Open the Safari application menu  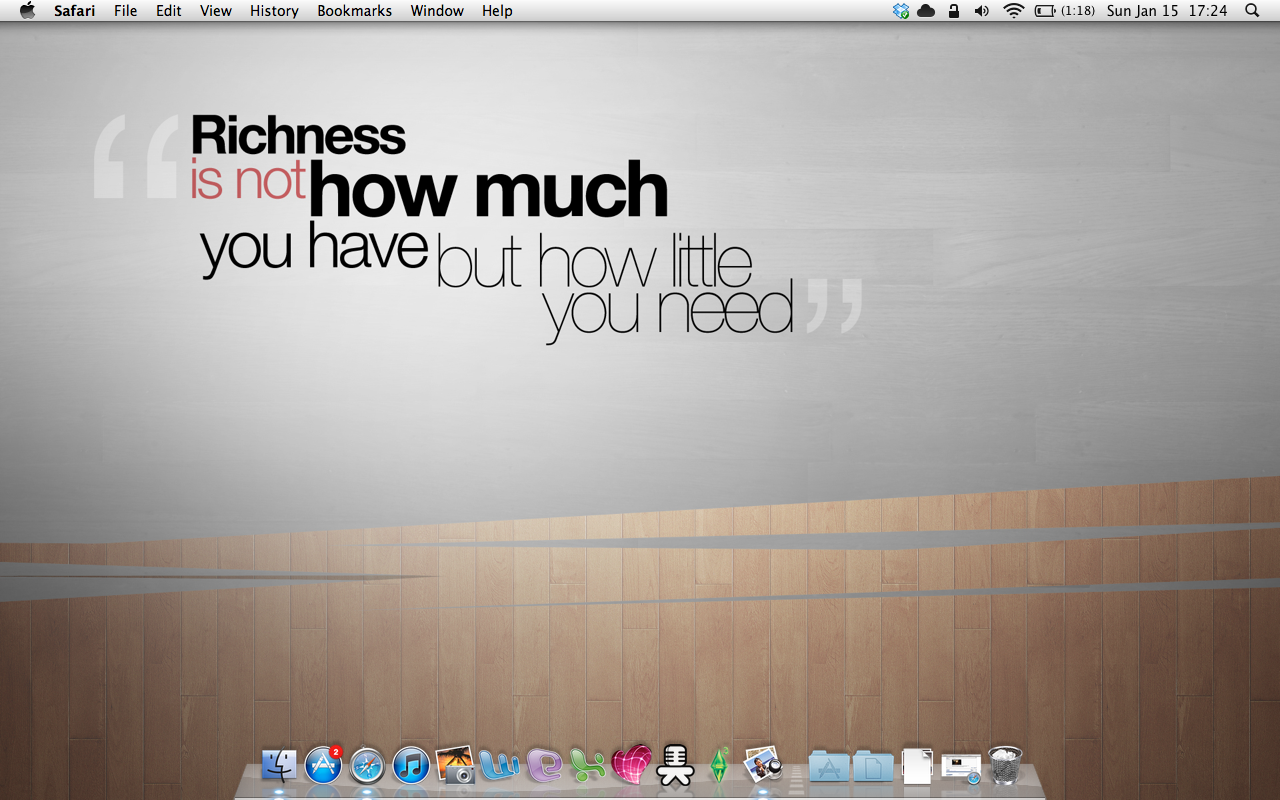(75, 11)
